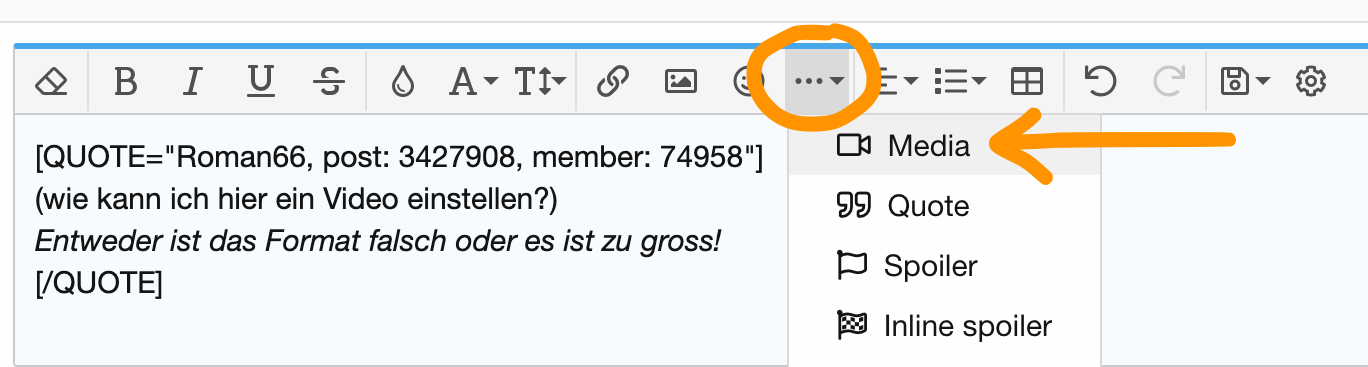Open the font family dropdown
The height and width of the screenshot is (367, 1368).
(472, 82)
